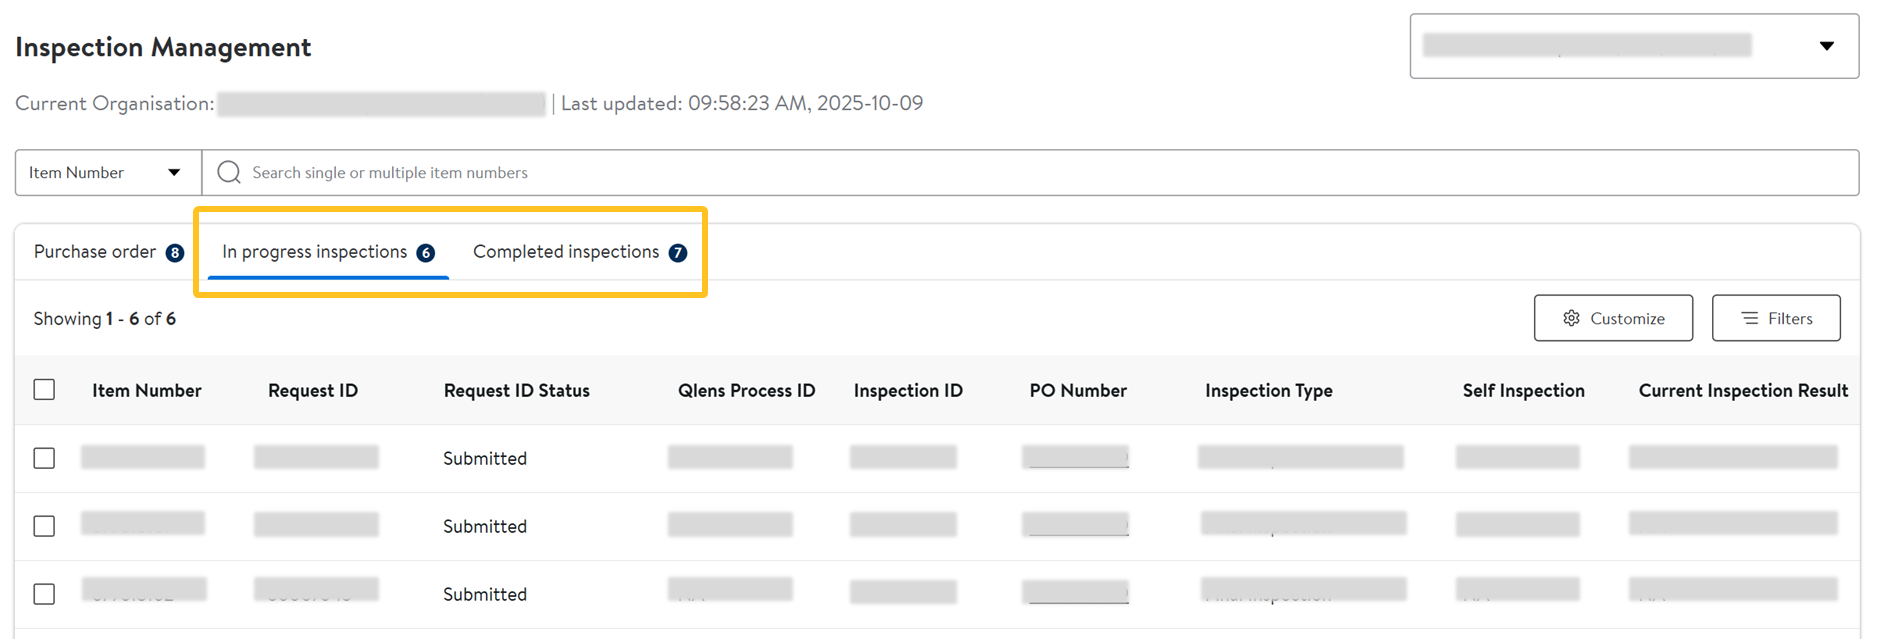
Task: Click the PO number link in third row
Action: (1076, 593)
